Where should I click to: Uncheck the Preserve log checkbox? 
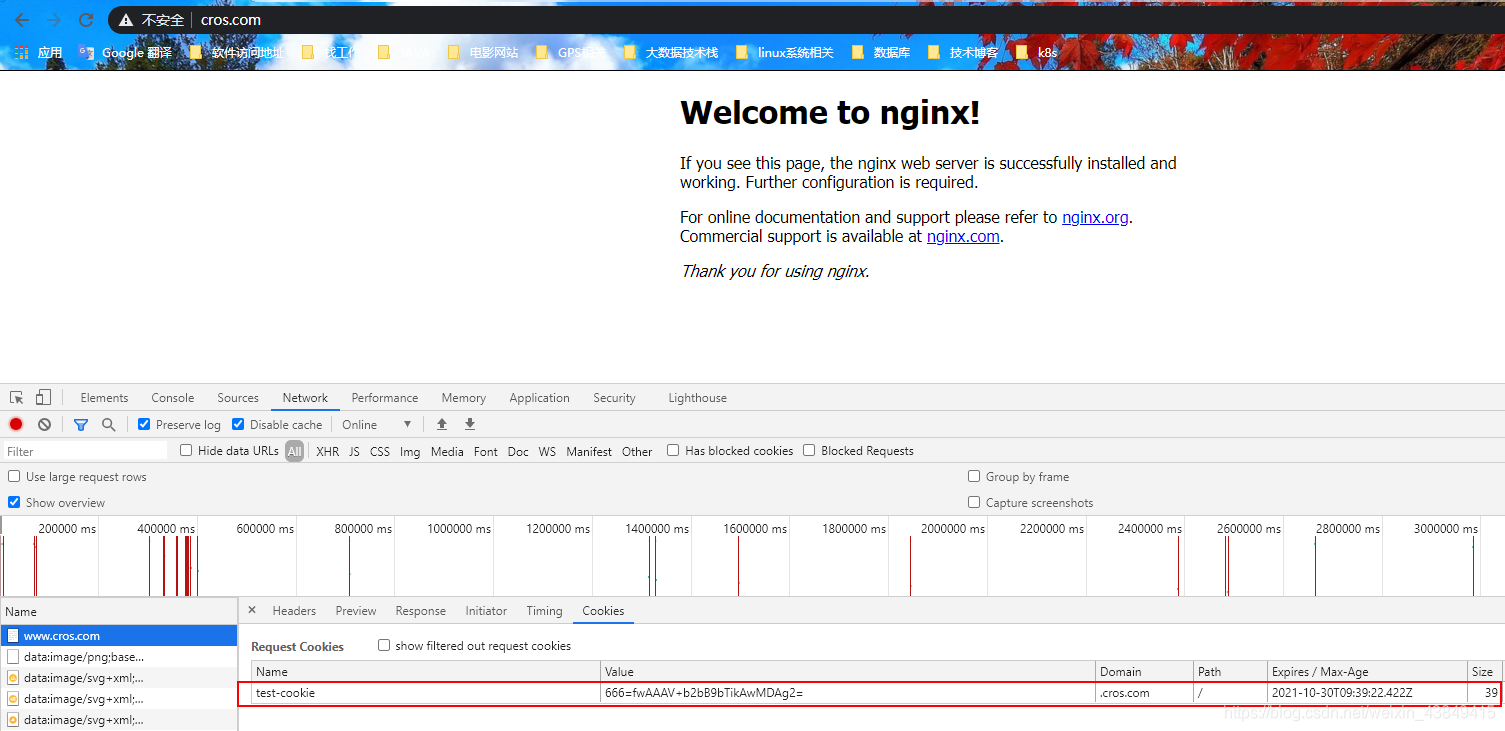[x=144, y=424]
